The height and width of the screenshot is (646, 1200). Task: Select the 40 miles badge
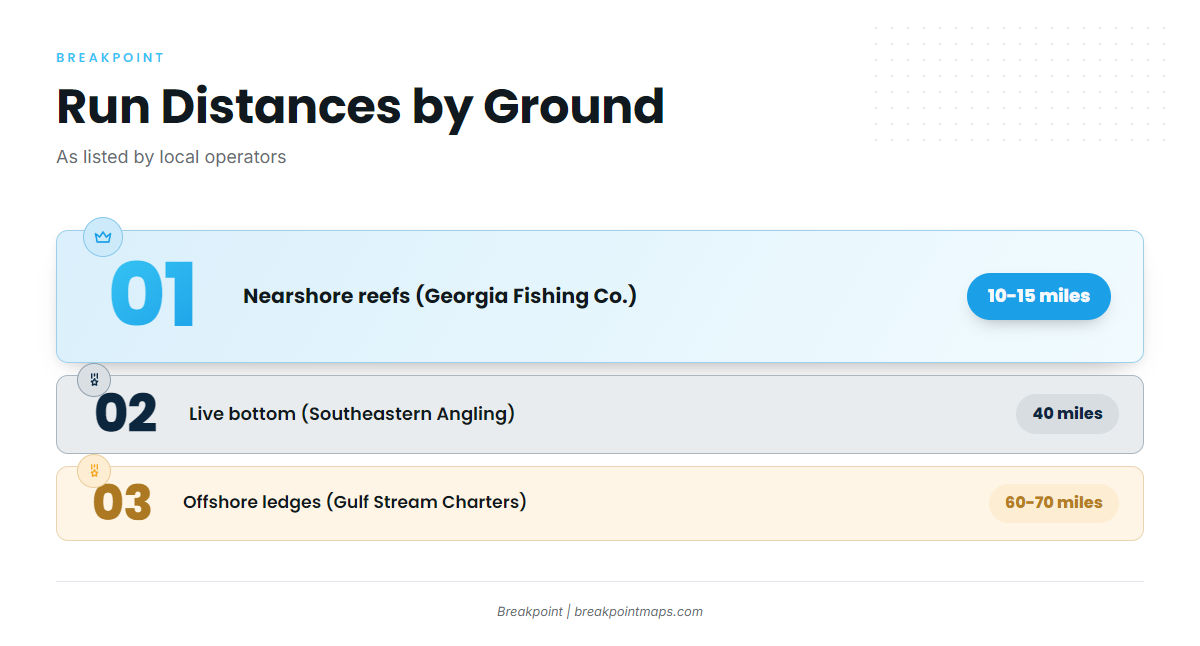click(1067, 414)
